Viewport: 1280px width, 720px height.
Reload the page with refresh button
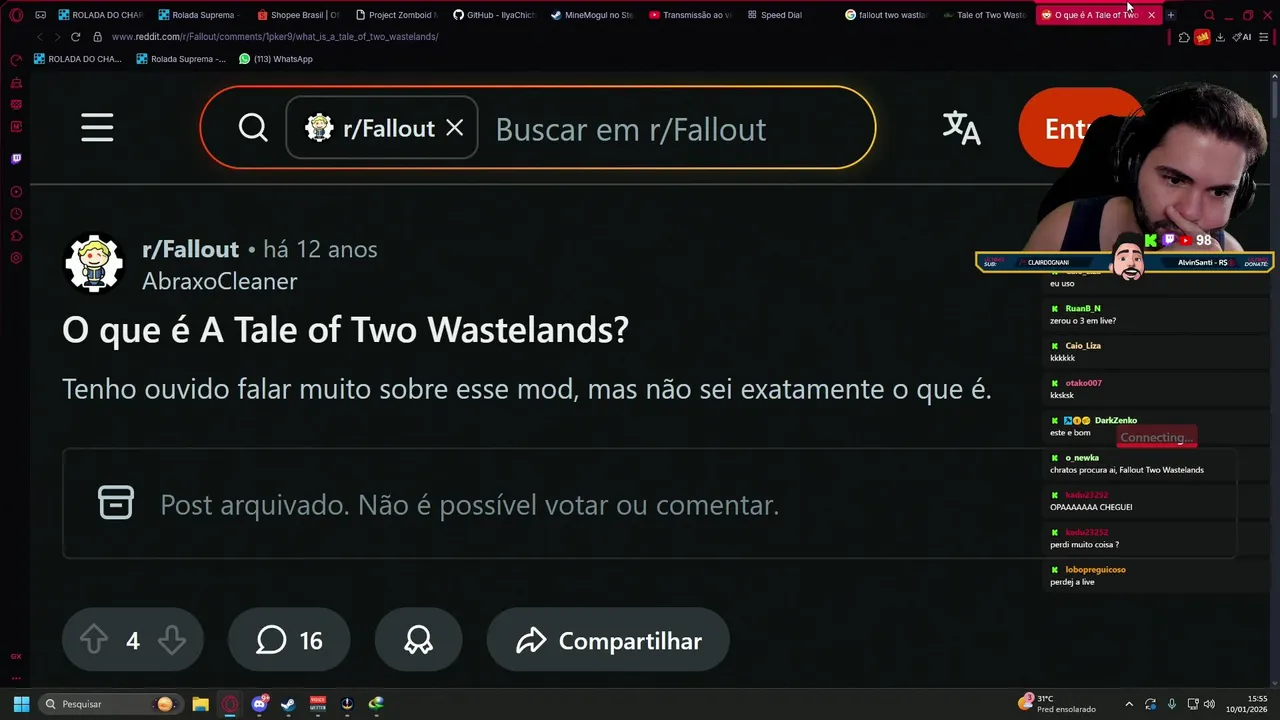coord(75,37)
